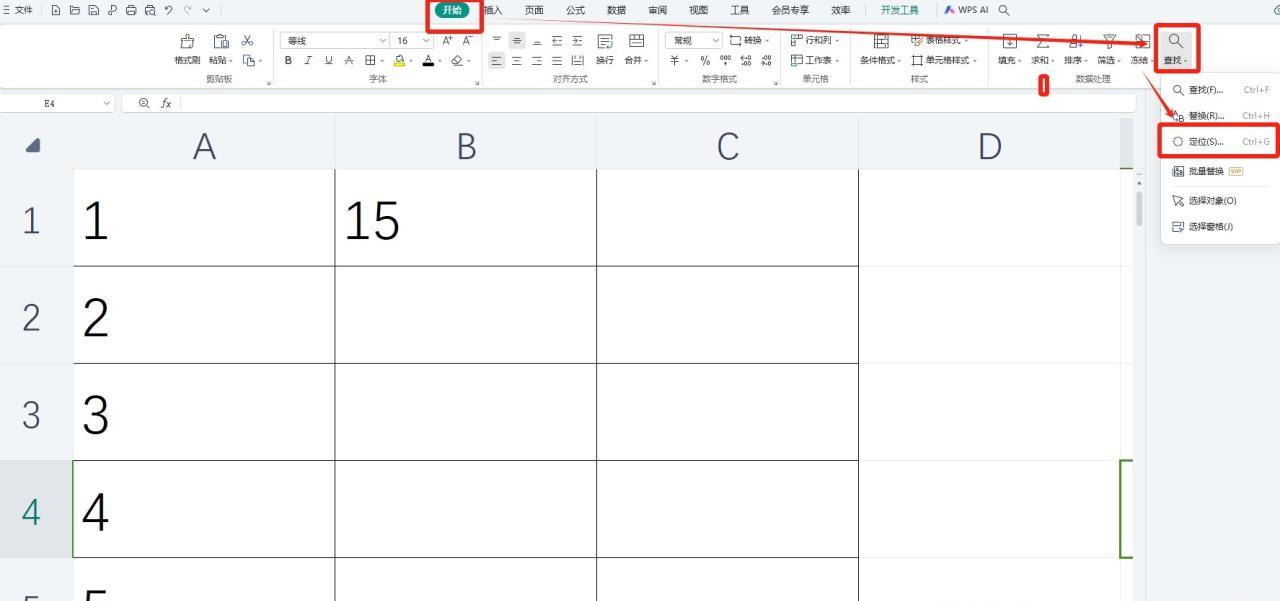Image resolution: width=1280 pixels, height=601 pixels.
Task: Select cell B1 containing 15
Action: 466,217
